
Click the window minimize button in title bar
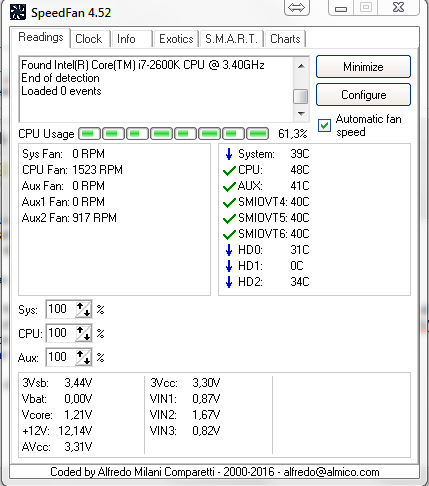(x=341, y=8)
